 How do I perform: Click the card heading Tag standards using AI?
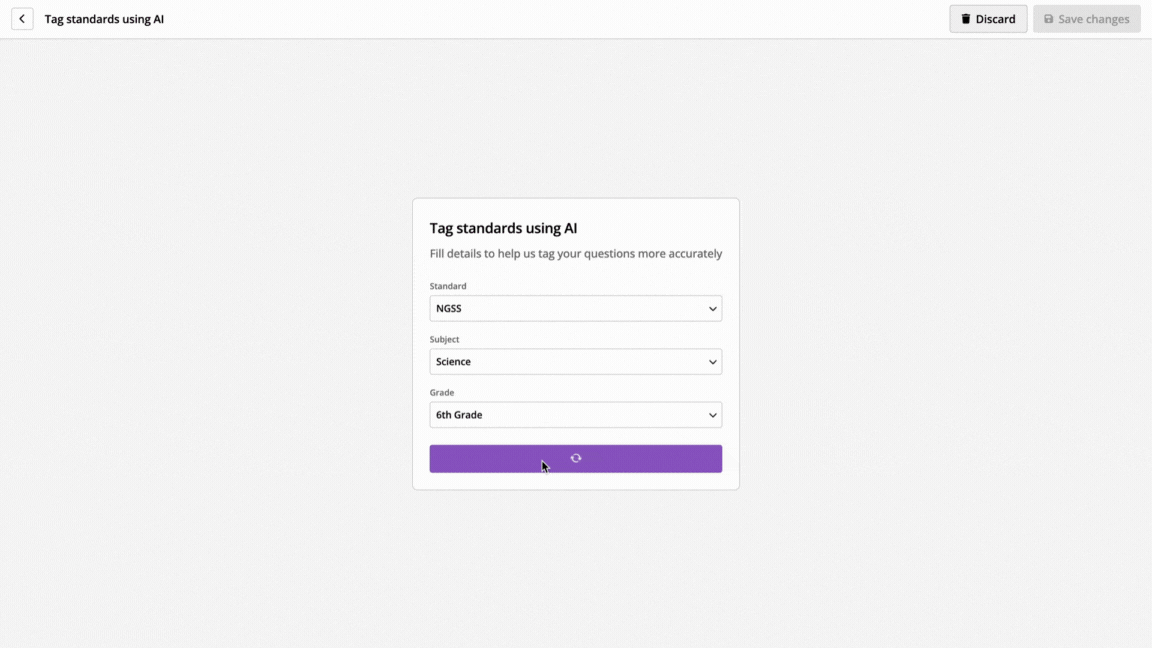[x=503, y=228]
